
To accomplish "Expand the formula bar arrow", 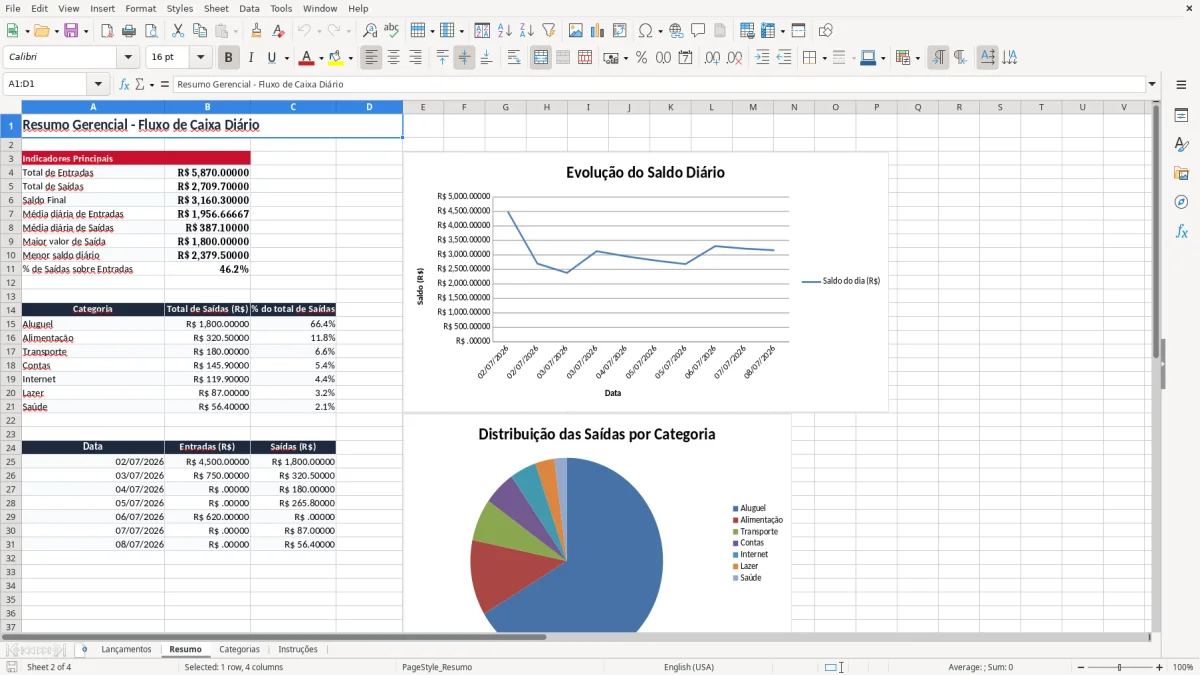I will pyautogui.click(x=1152, y=85).
